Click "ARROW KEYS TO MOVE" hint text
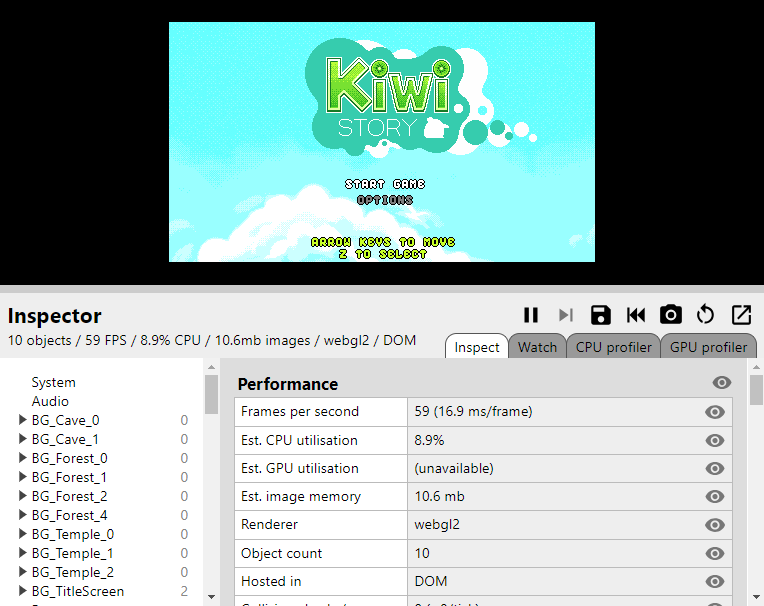Screen dimensions: 764x606 click(383, 242)
